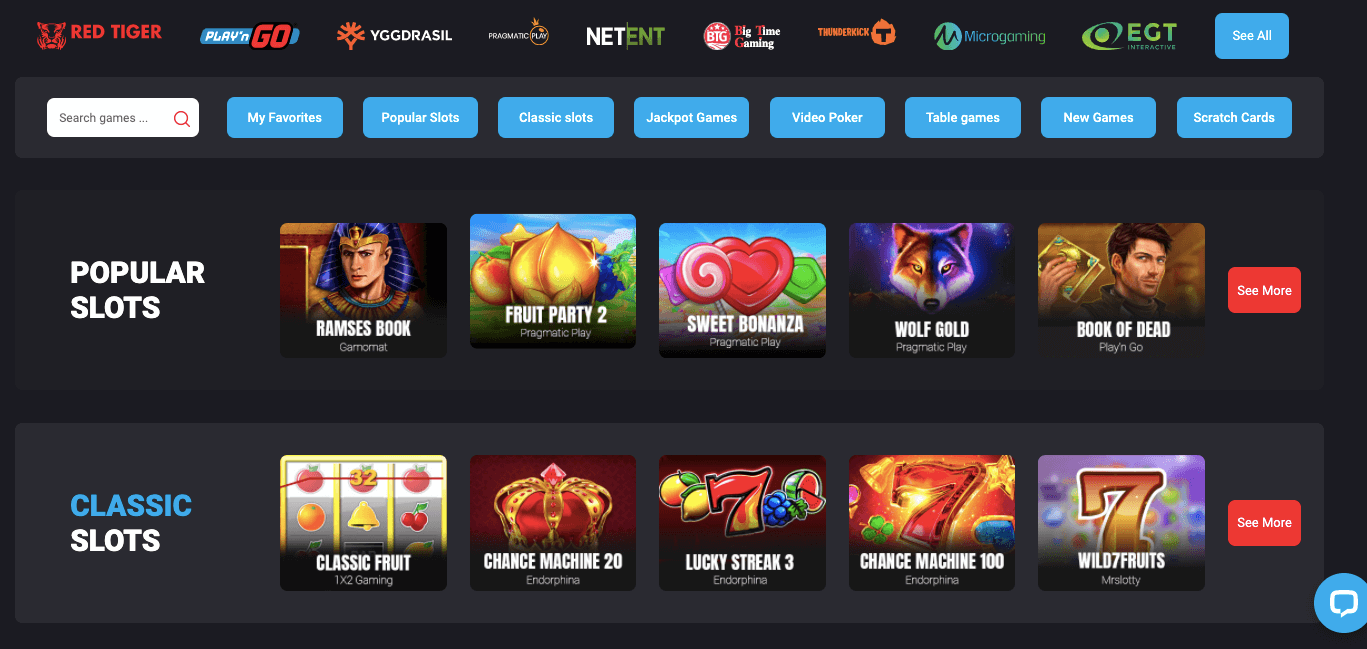This screenshot has height=649, width=1367.
Task: Select the Thunderkick provider logo
Action: (x=856, y=33)
